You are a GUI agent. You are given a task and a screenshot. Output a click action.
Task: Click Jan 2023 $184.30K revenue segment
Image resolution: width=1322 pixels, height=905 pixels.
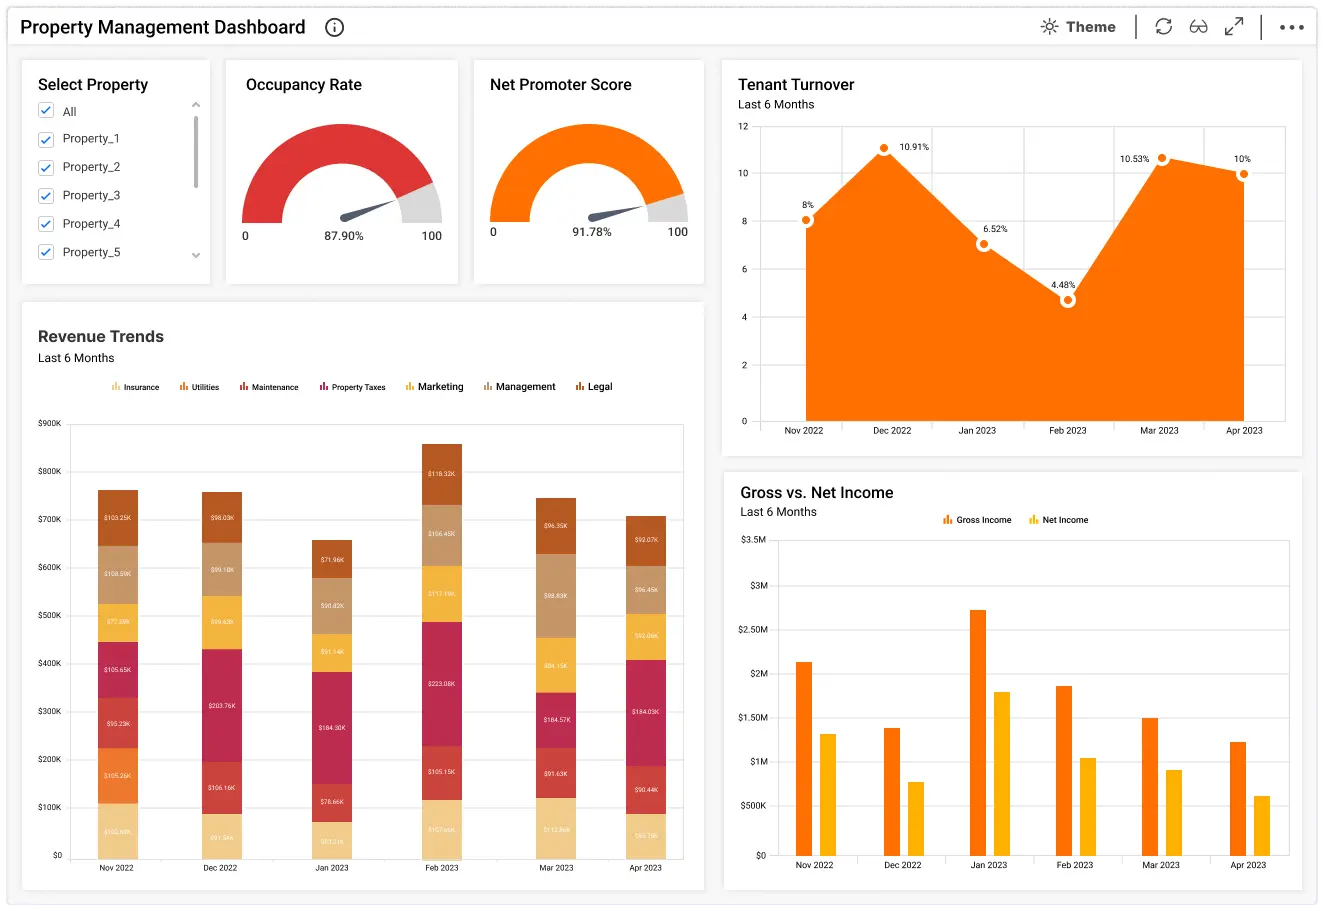tap(332, 728)
